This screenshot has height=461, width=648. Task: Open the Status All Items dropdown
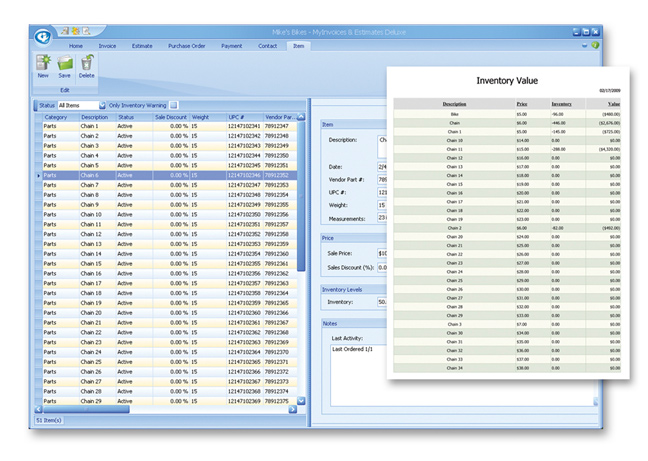pyautogui.click(x=101, y=105)
